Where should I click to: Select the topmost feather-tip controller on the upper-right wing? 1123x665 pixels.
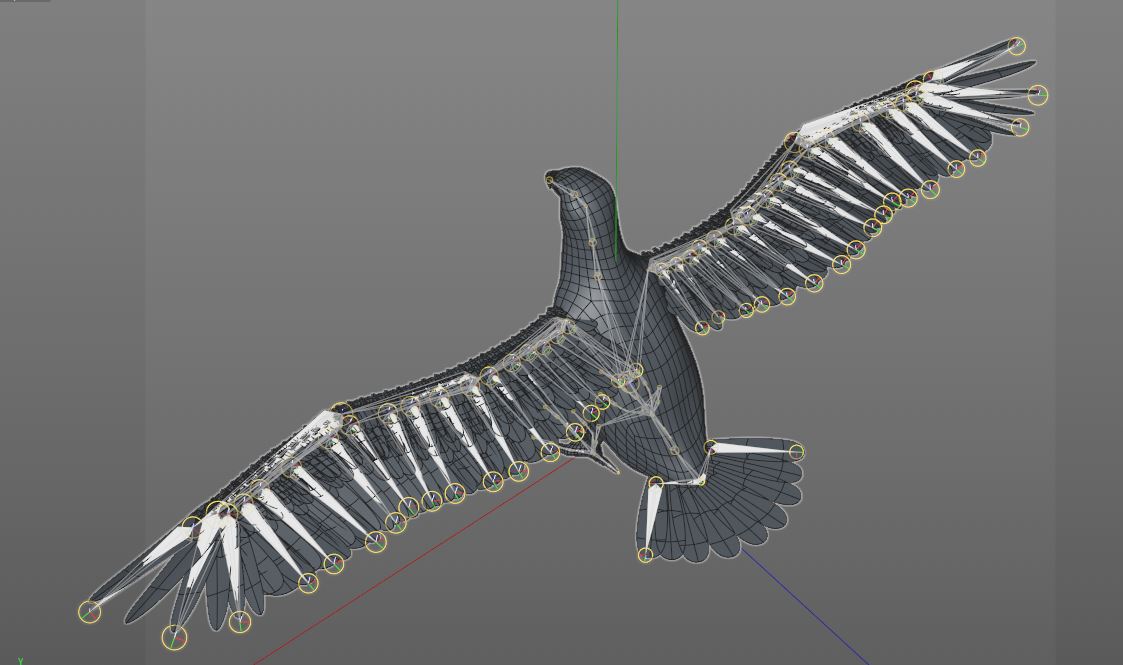(x=1016, y=46)
